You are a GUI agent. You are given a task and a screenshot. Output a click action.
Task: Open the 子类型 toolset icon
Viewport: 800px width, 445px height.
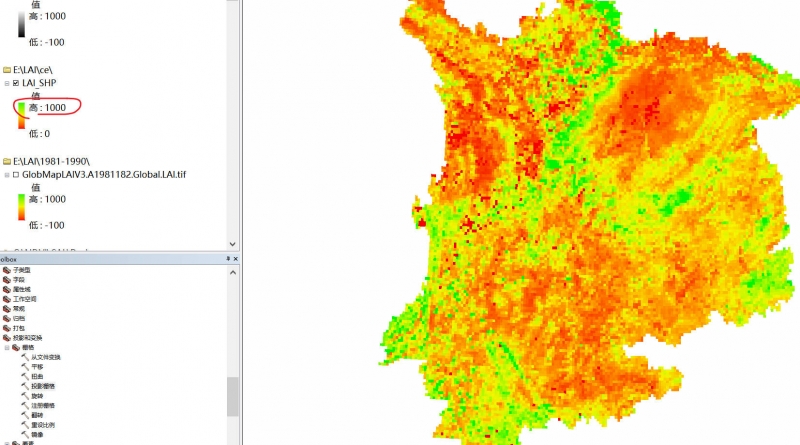pyautogui.click(x=7, y=271)
